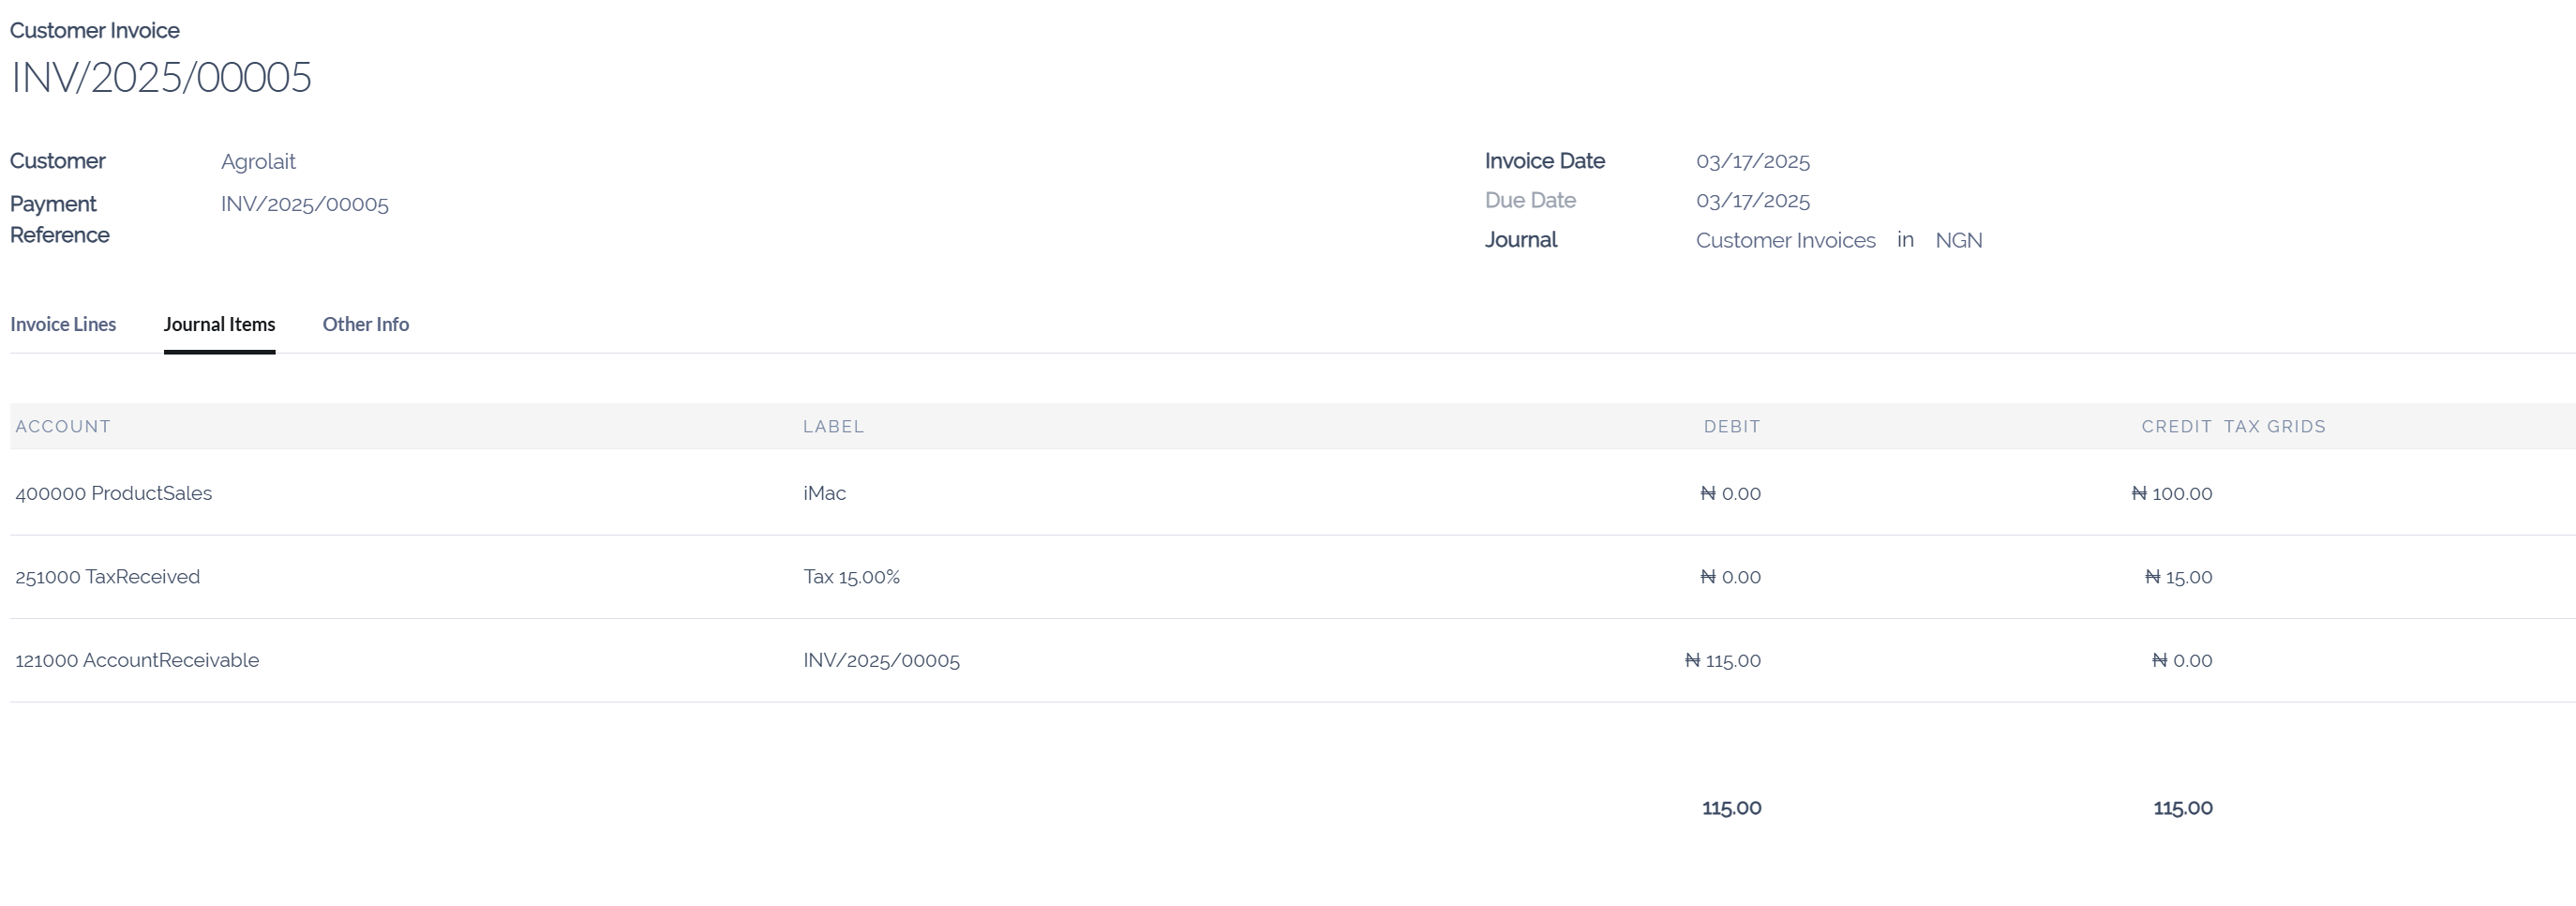Viewport: 2576px width, 906px height.
Task: Click the iMac label cell
Action: (824, 492)
